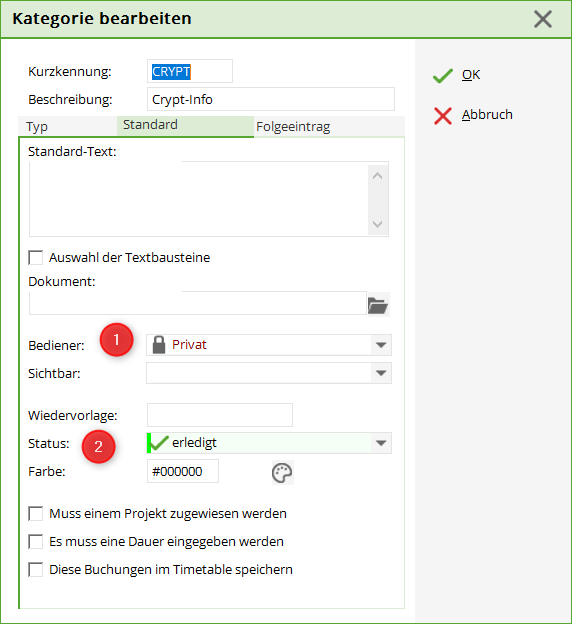Check Diese Buchungen im Timetable speichern
The height and width of the screenshot is (624, 572).
tap(36, 569)
